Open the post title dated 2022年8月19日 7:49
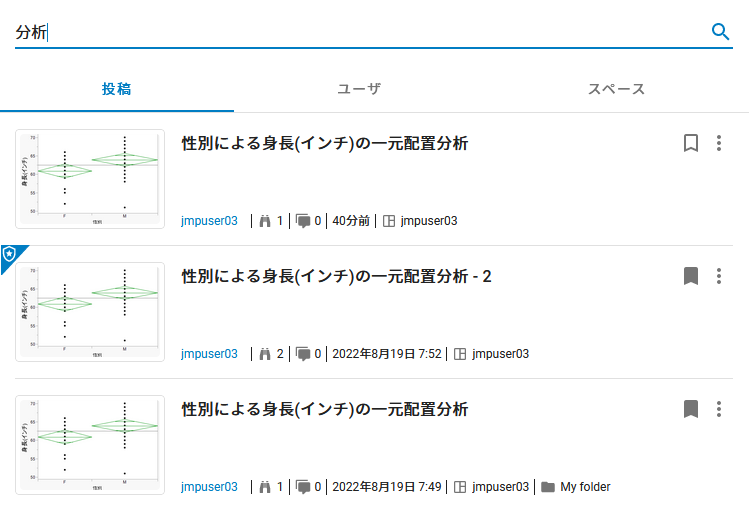The width and height of the screenshot is (749, 532). 325,409
